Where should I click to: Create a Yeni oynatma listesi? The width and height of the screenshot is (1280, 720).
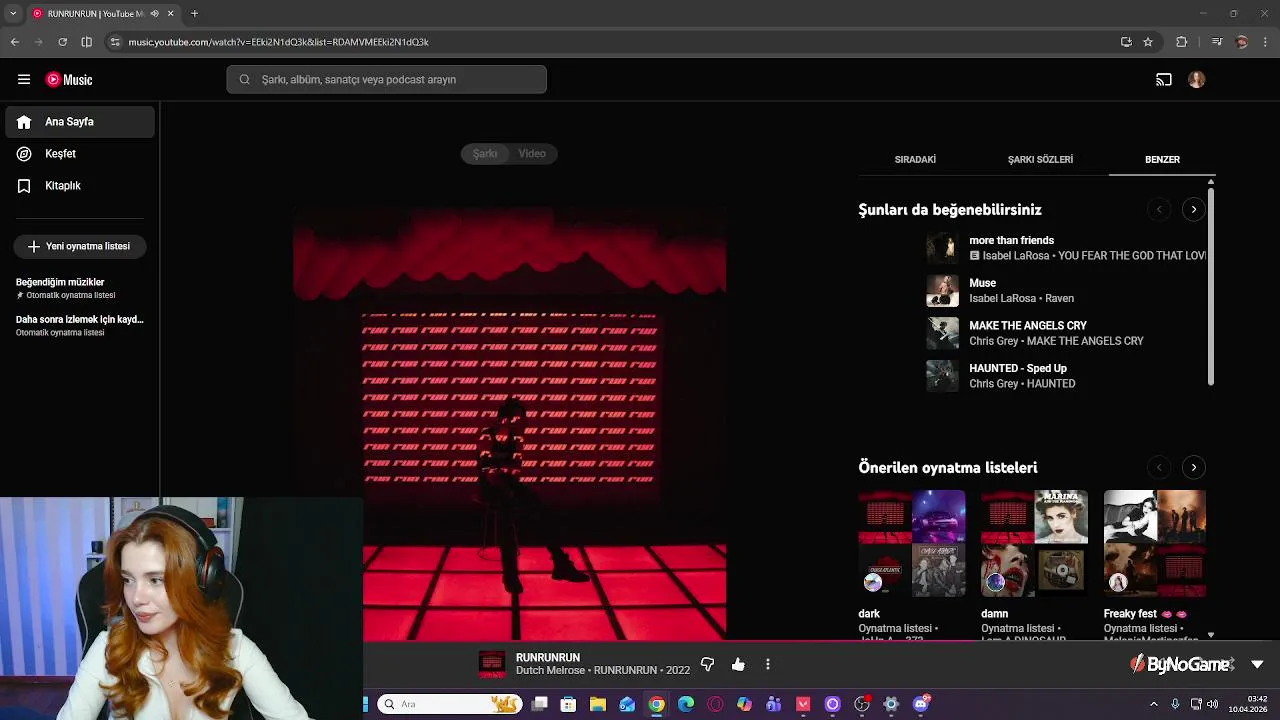coord(80,246)
